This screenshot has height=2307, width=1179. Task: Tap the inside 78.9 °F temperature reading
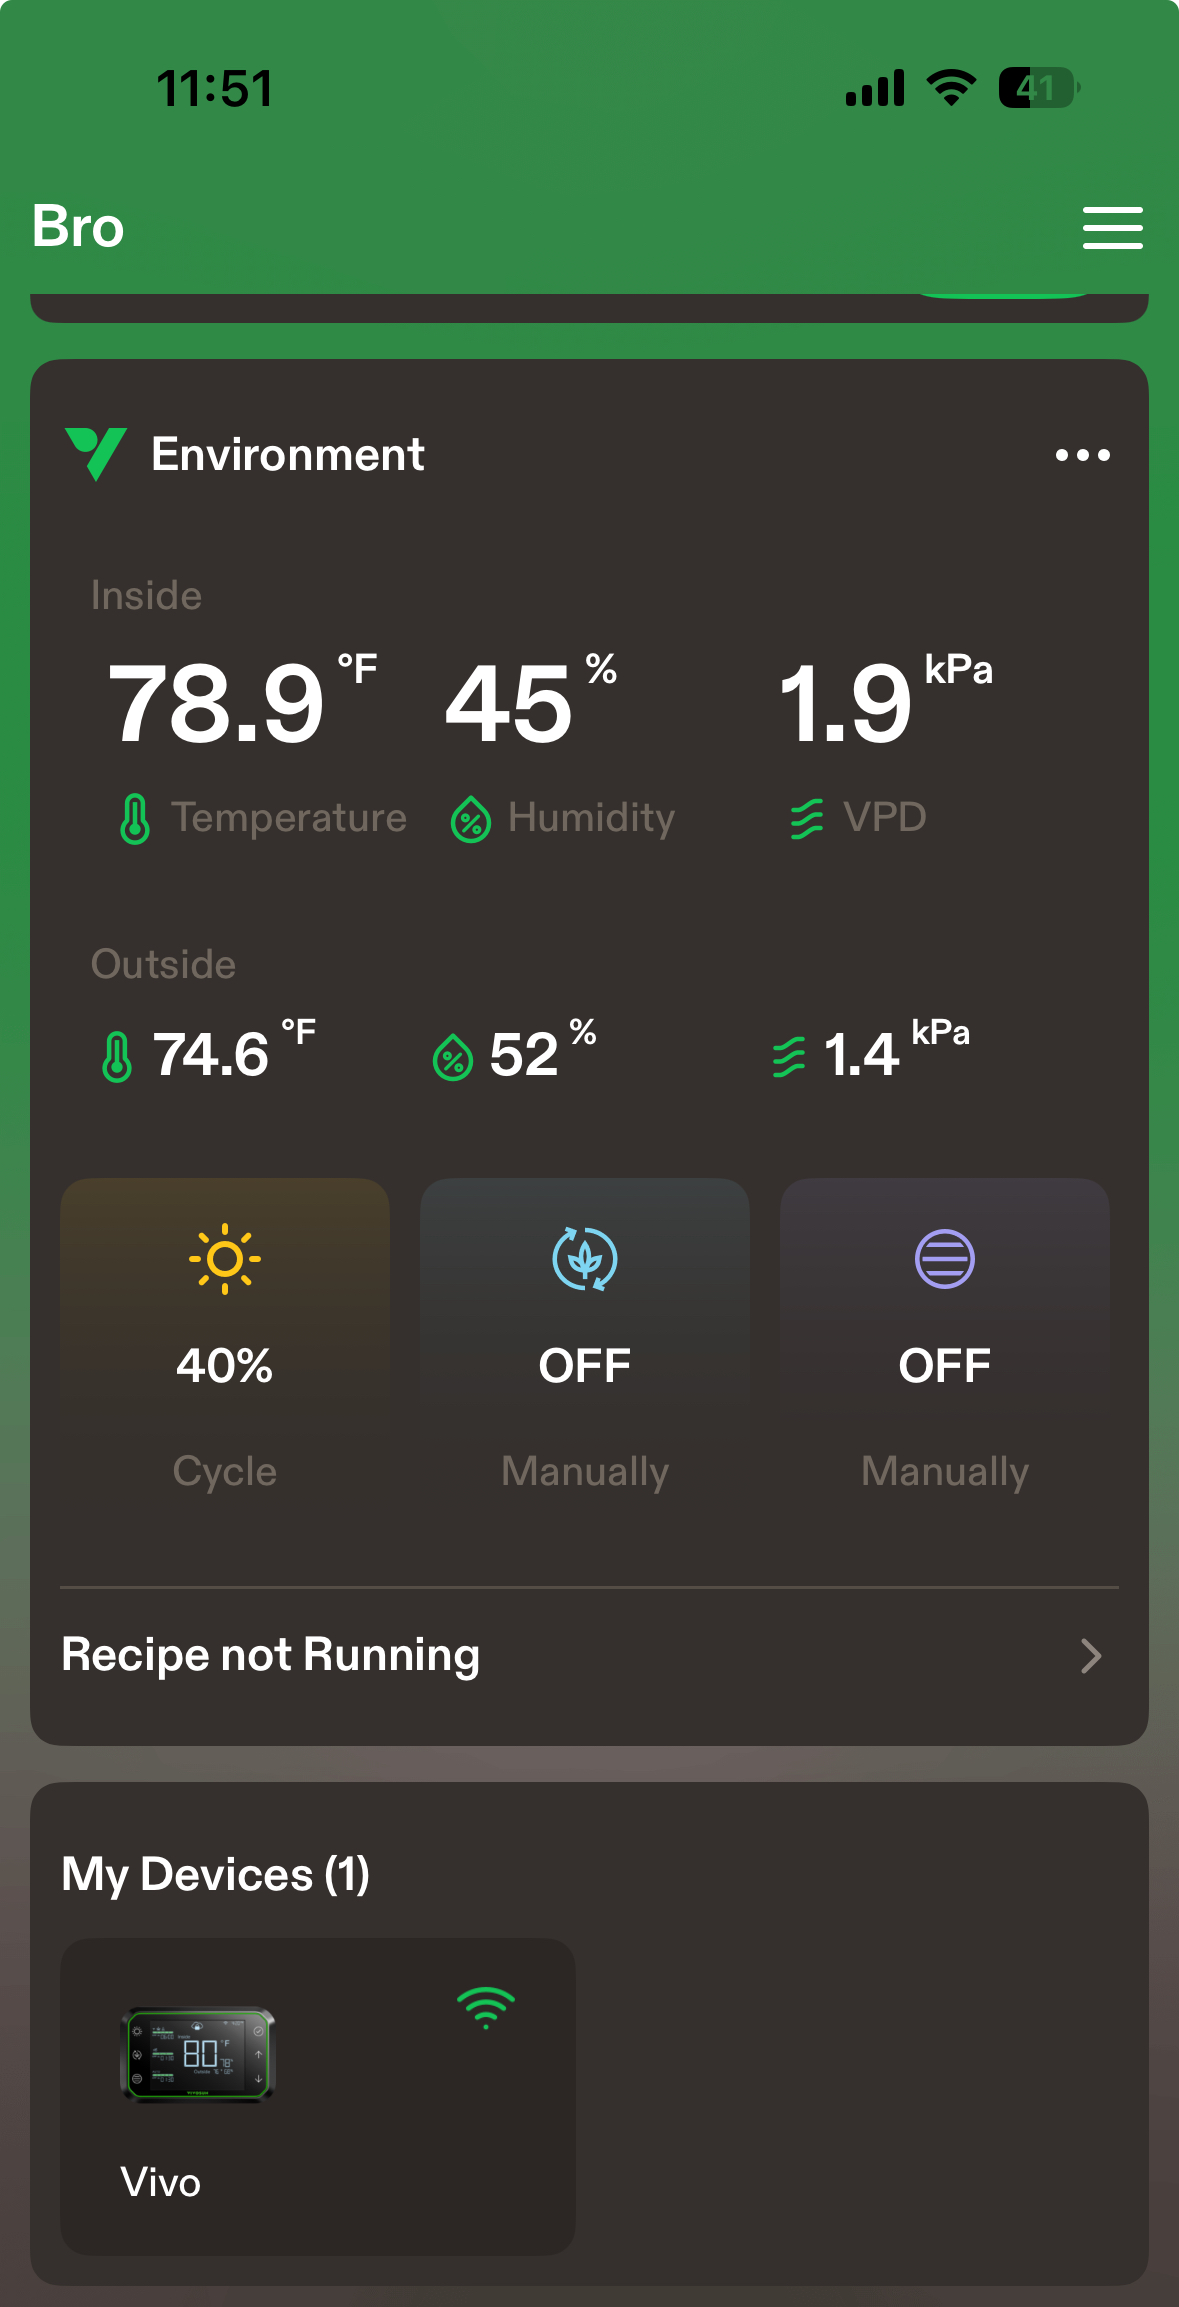pos(217,704)
